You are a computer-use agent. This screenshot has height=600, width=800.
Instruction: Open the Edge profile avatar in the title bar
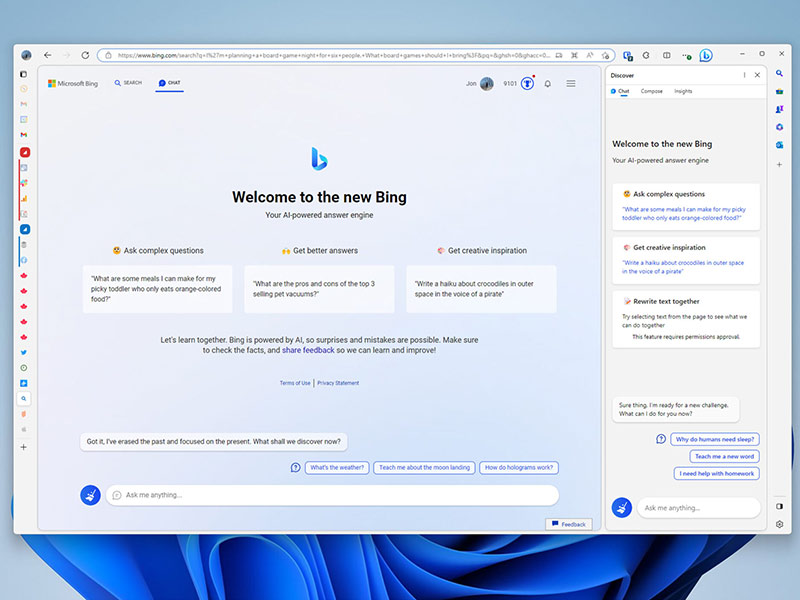pyautogui.click(x=27, y=55)
